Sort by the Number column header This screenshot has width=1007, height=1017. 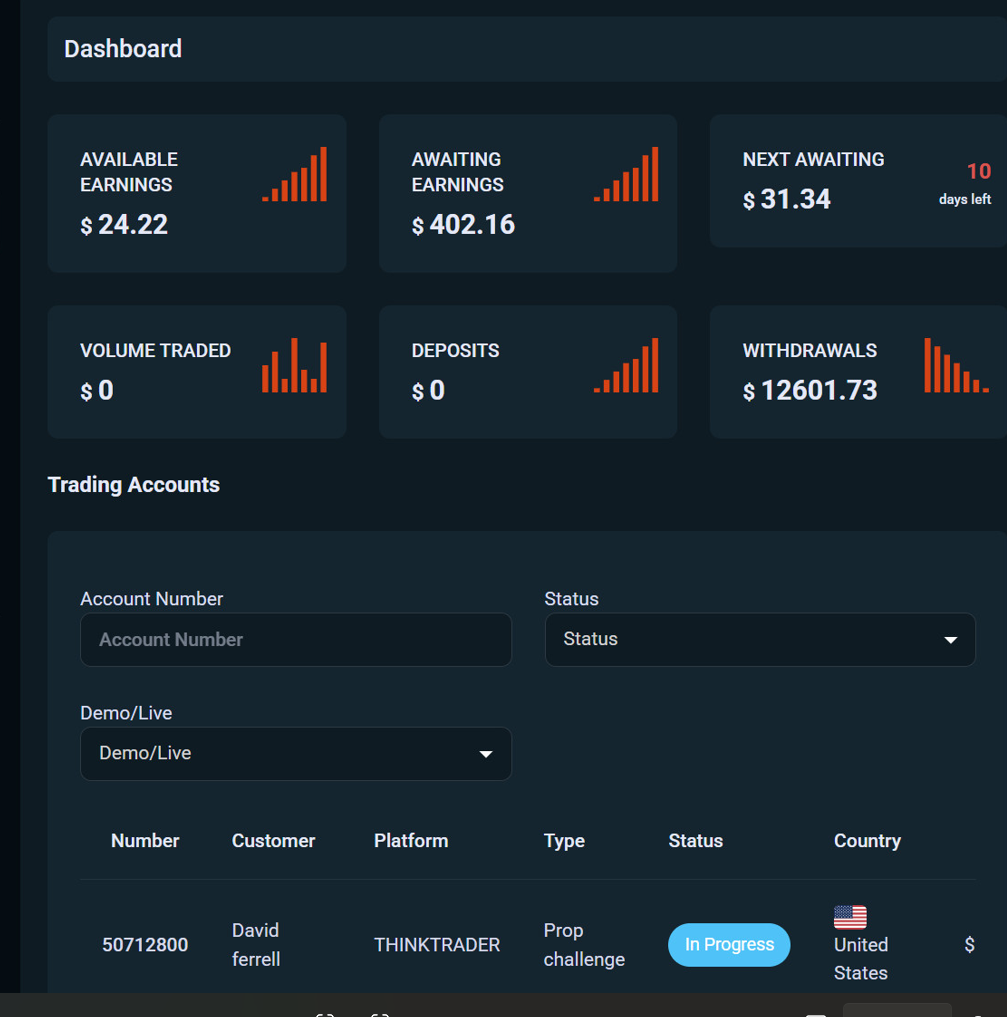click(145, 841)
